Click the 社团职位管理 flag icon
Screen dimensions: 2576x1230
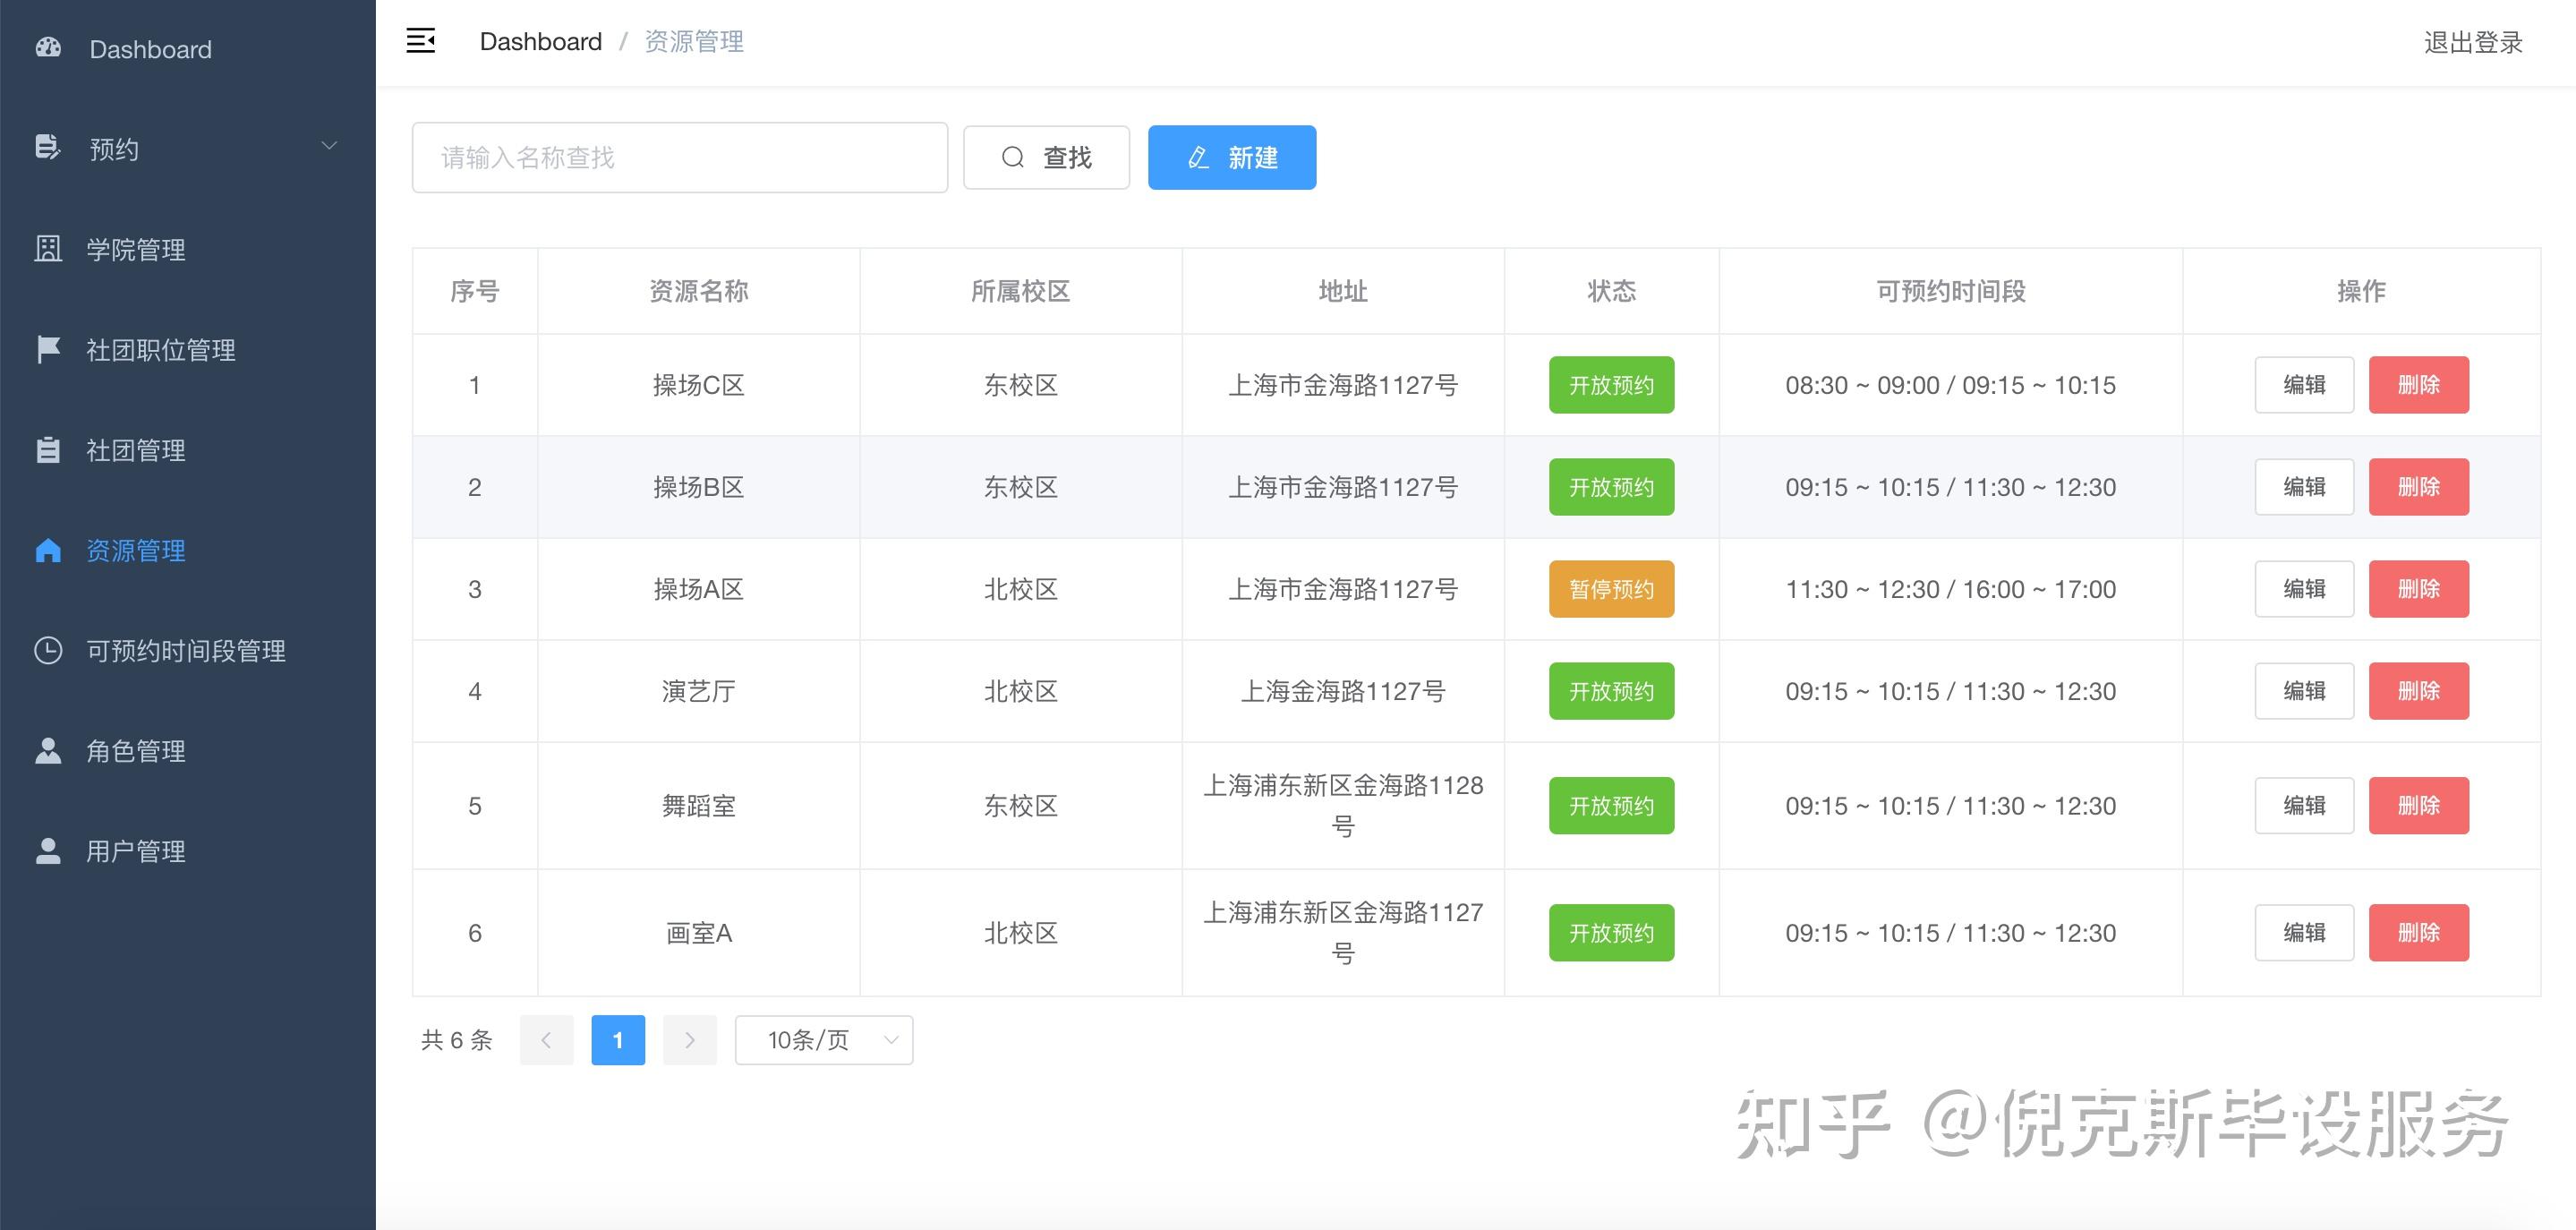coord(48,349)
